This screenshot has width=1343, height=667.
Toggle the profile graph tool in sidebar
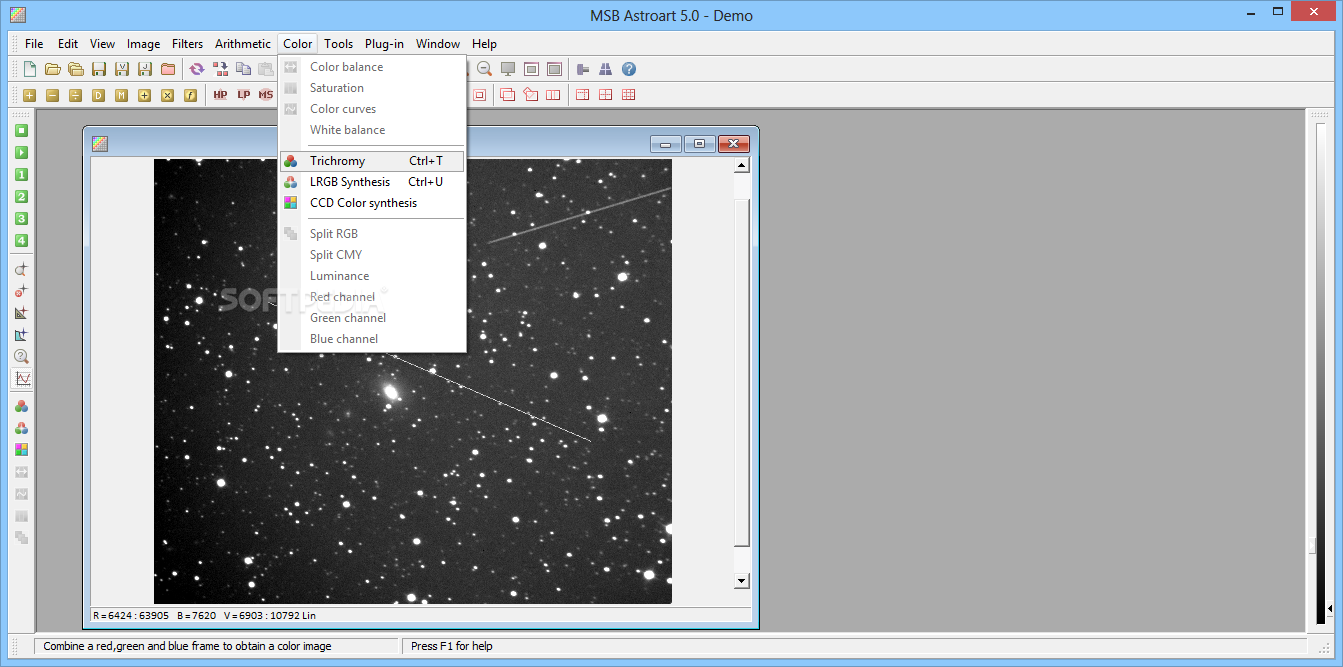point(21,379)
